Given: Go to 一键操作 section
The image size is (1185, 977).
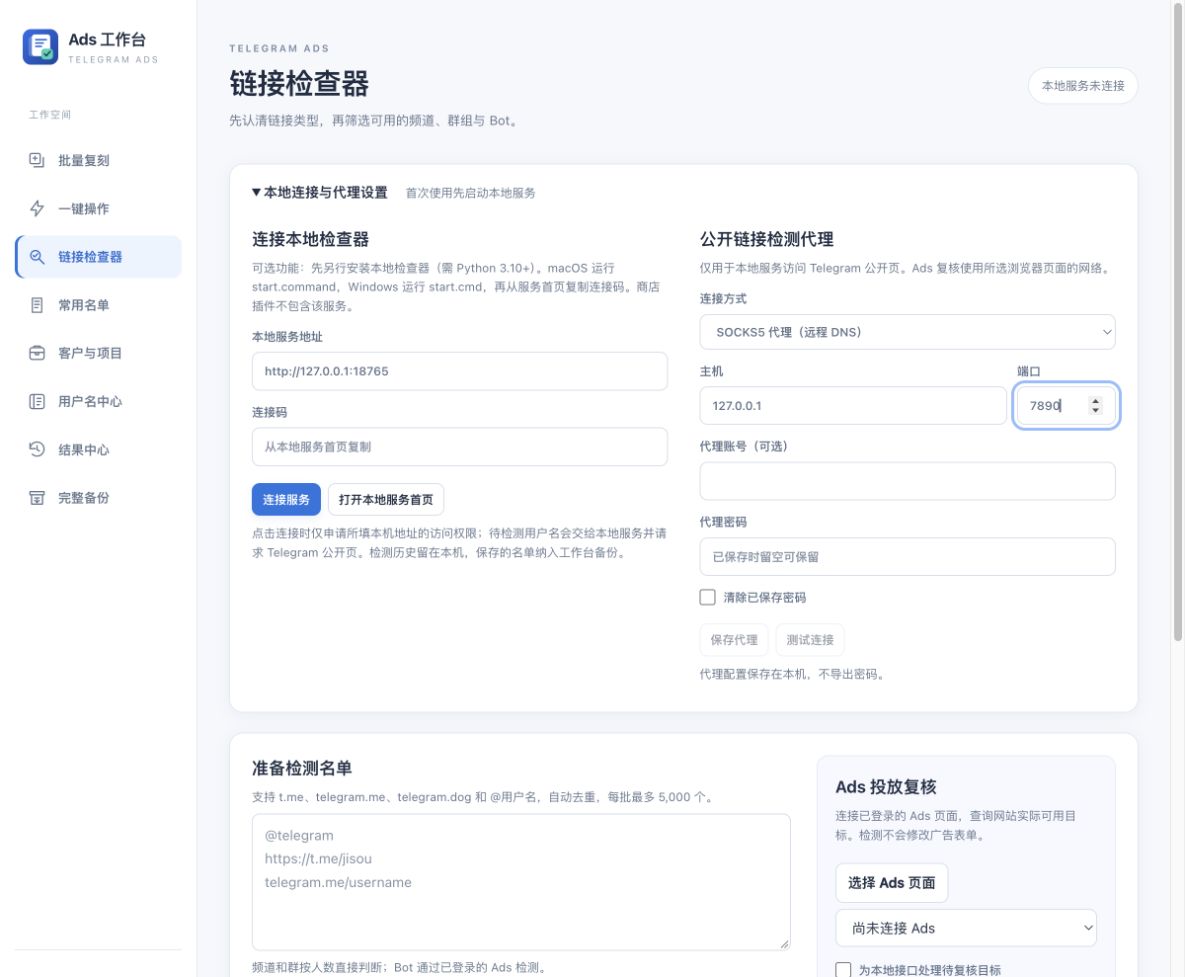Looking at the screenshot, I should click(98, 209).
